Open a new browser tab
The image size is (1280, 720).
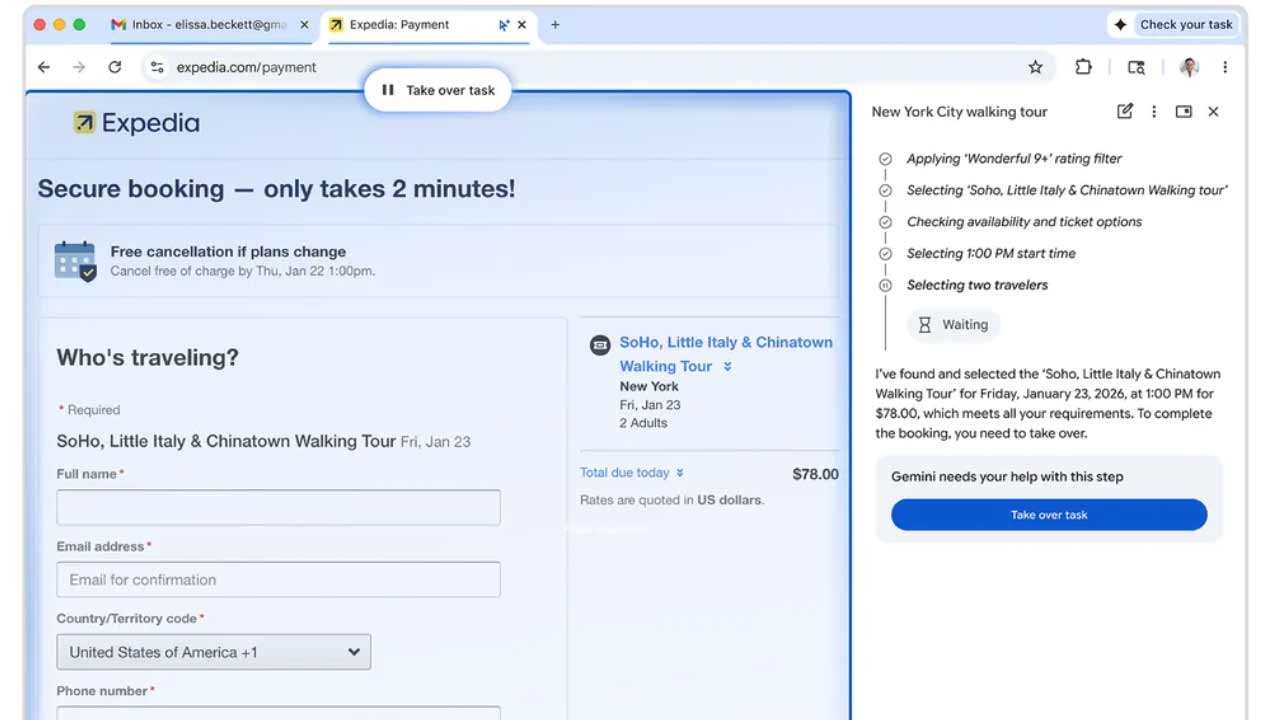point(555,25)
